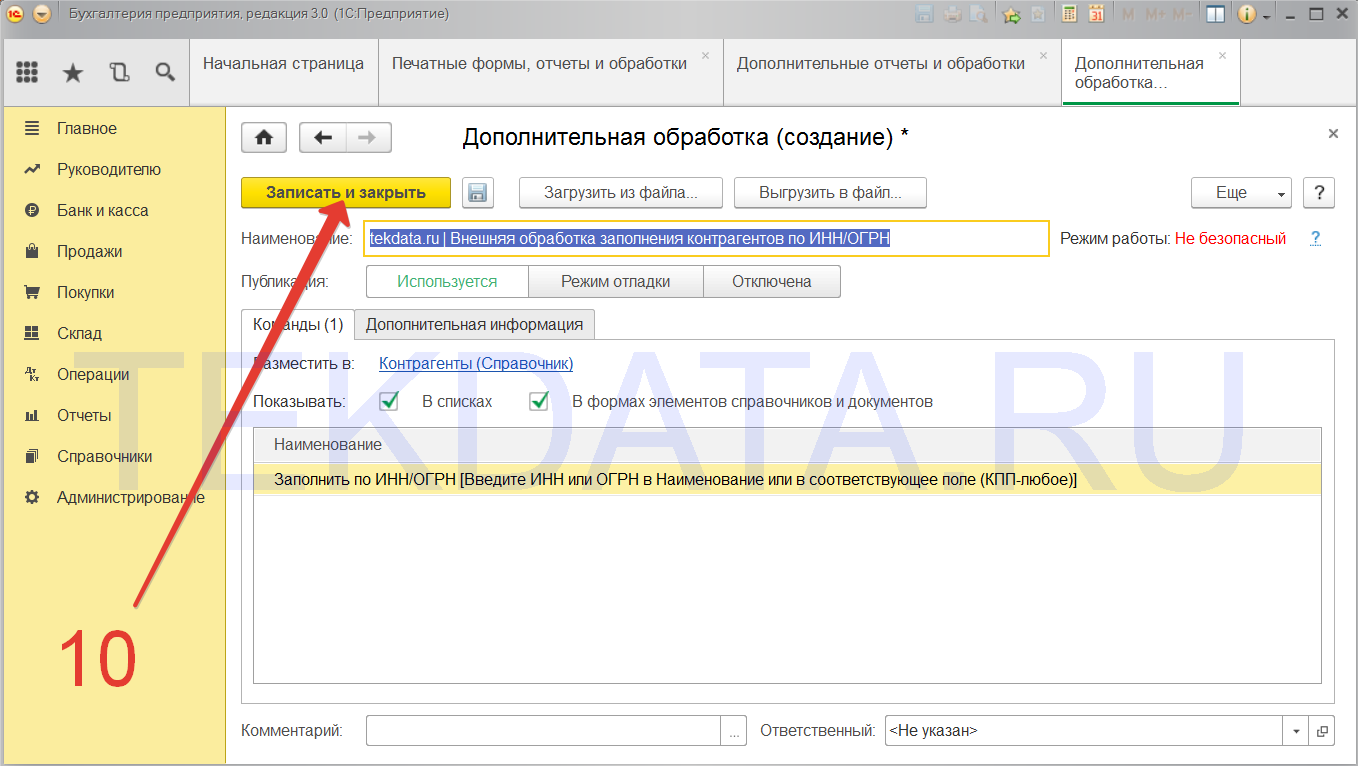
Task: Open the Контрагенты (Справочник) link
Action: [x=476, y=364]
